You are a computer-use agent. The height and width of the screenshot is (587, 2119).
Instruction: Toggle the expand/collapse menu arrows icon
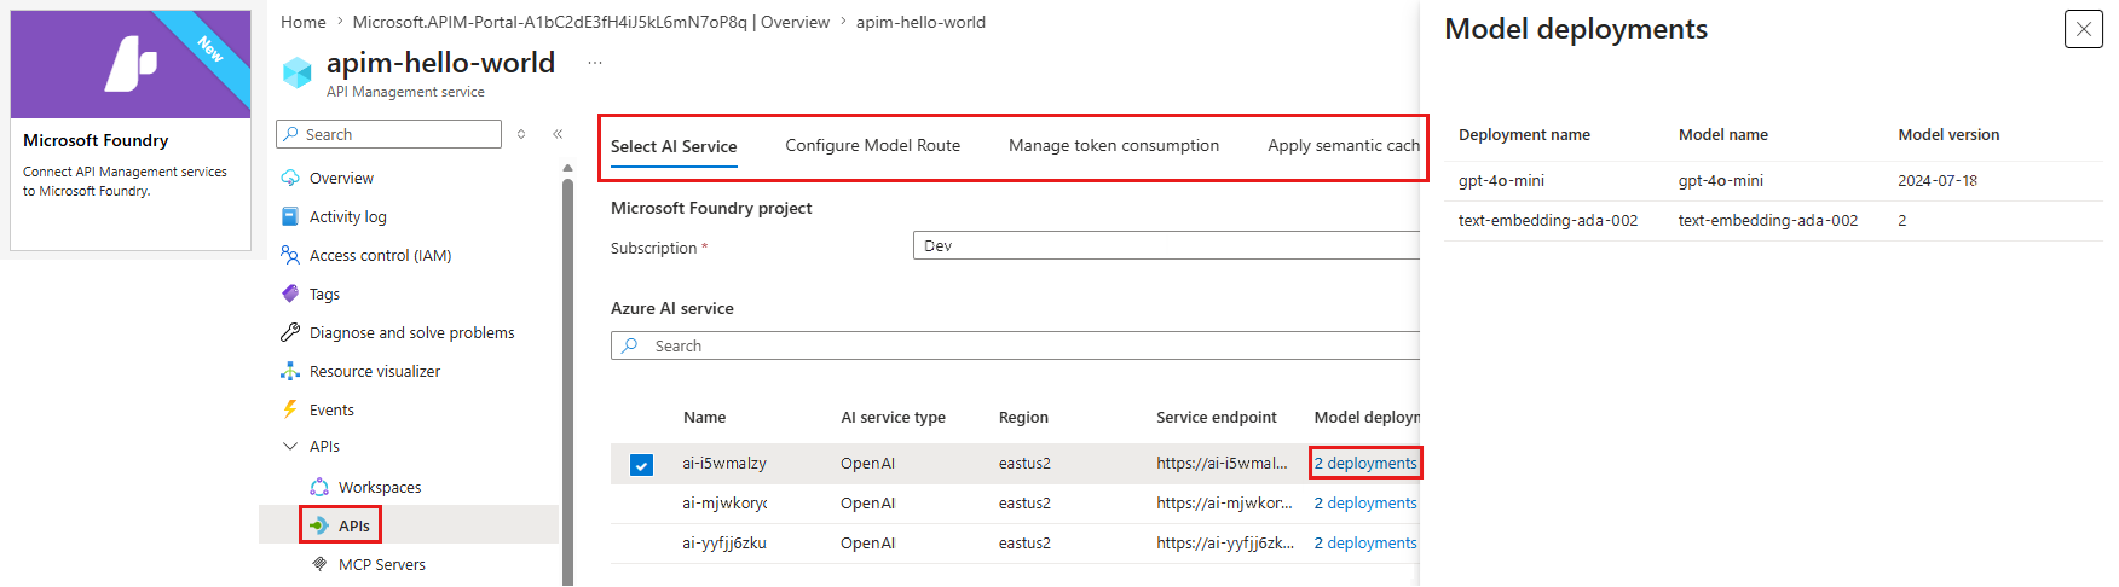tap(522, 134)
